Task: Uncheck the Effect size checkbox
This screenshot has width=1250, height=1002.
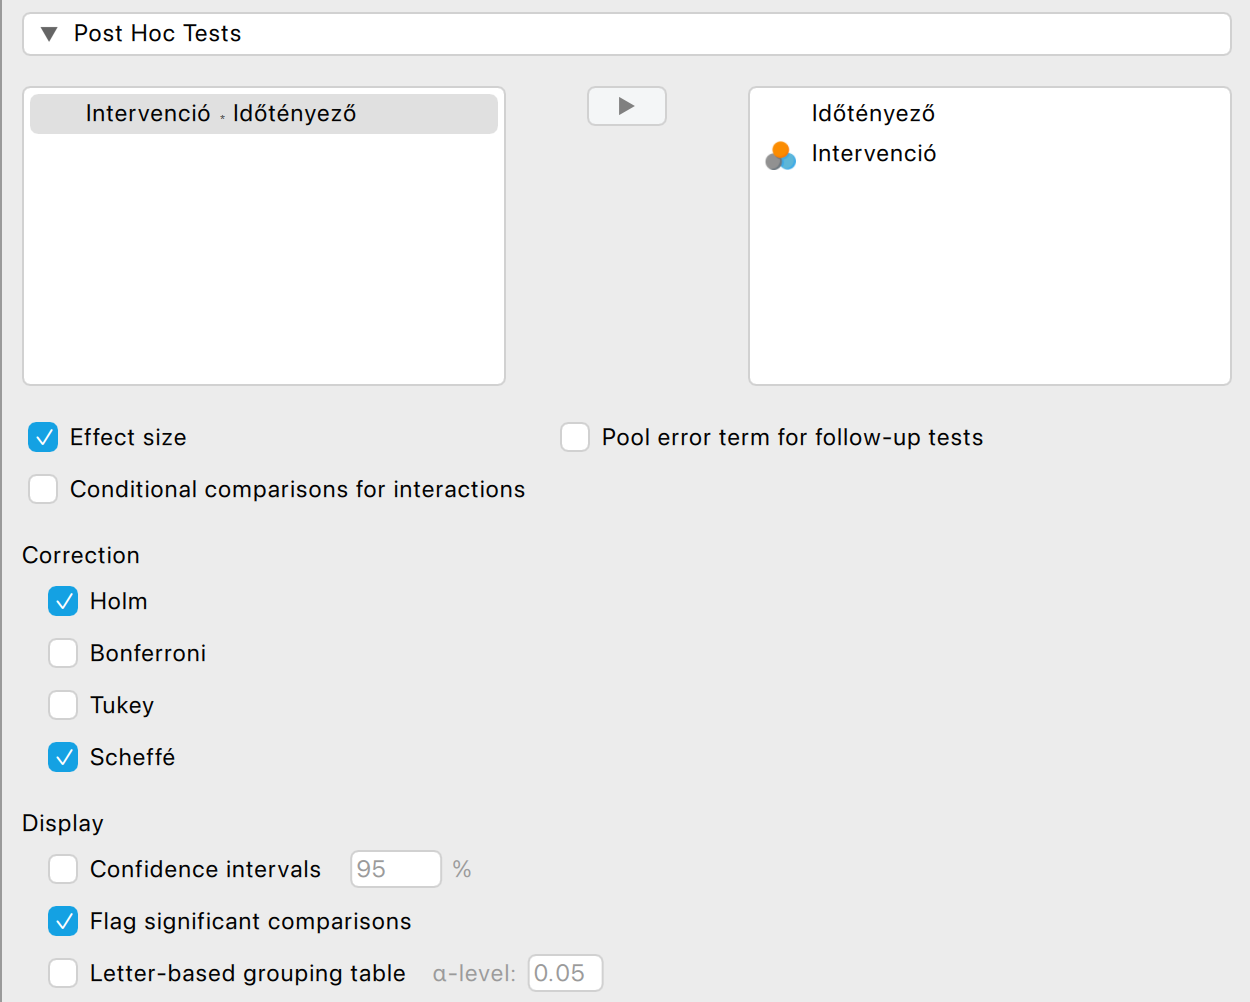Action: click(43, 437)
